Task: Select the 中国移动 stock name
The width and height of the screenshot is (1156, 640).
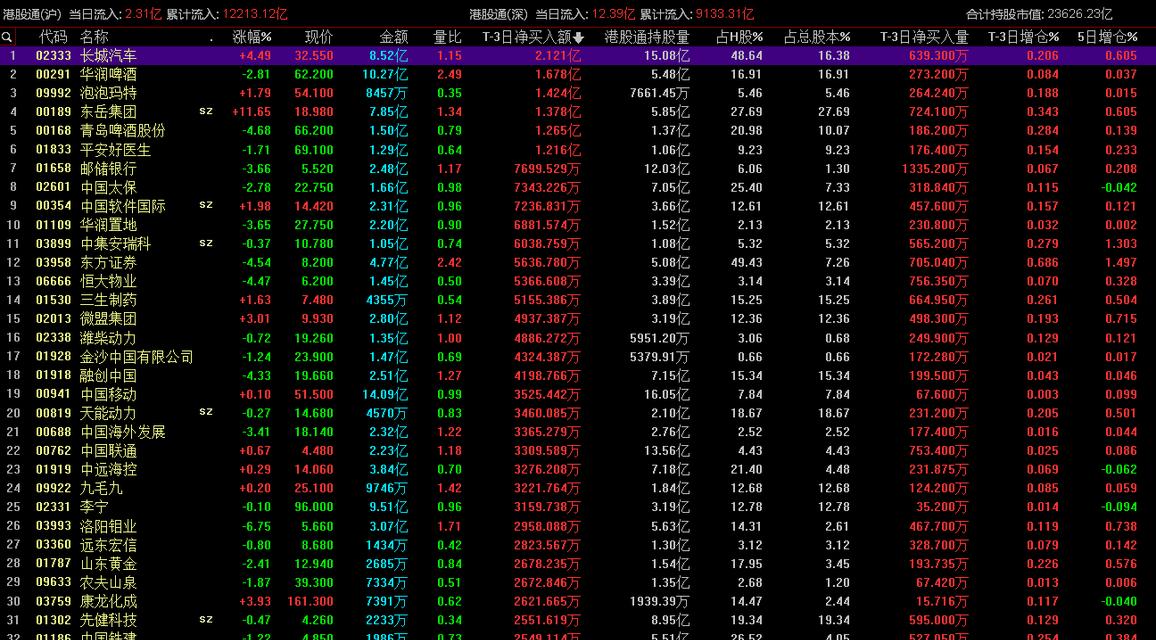Action: tap(108, 394)
